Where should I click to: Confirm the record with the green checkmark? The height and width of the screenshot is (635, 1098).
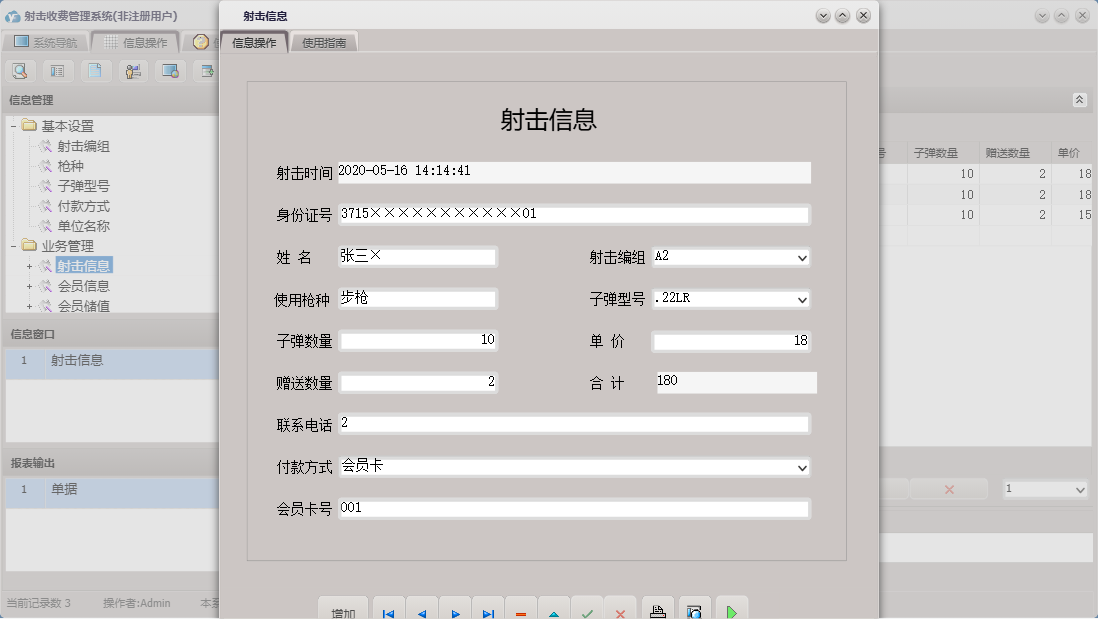tap(587, 612)
